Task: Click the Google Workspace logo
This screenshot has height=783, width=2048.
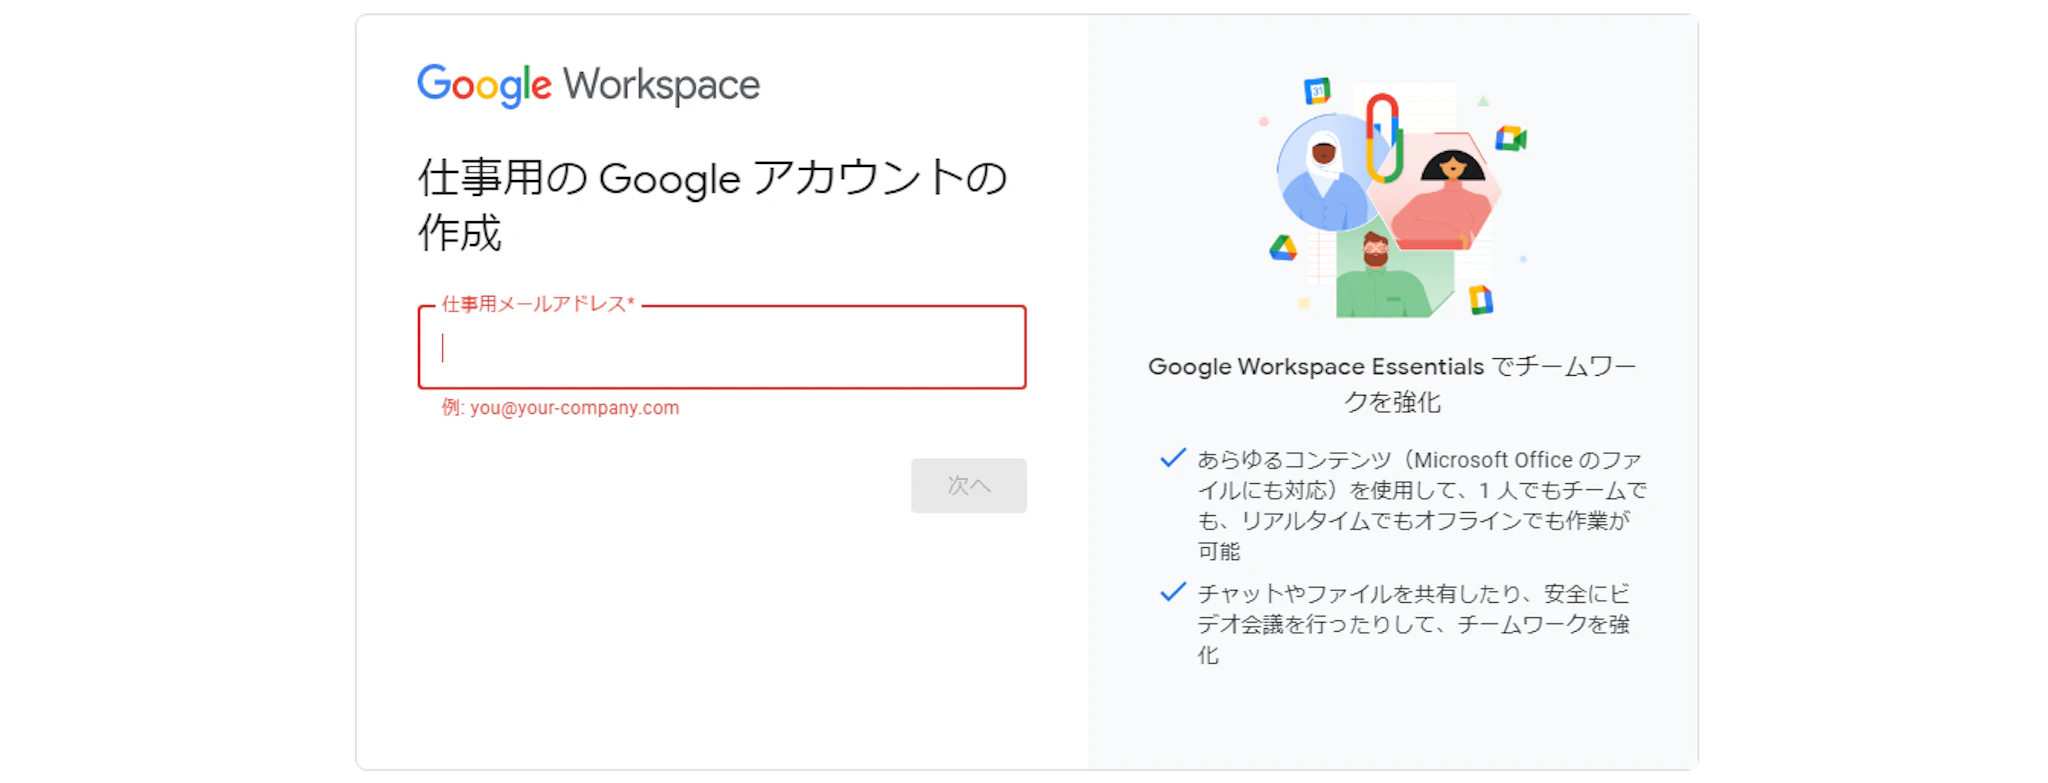Action: pyautogui.click(x=588, y=85)
